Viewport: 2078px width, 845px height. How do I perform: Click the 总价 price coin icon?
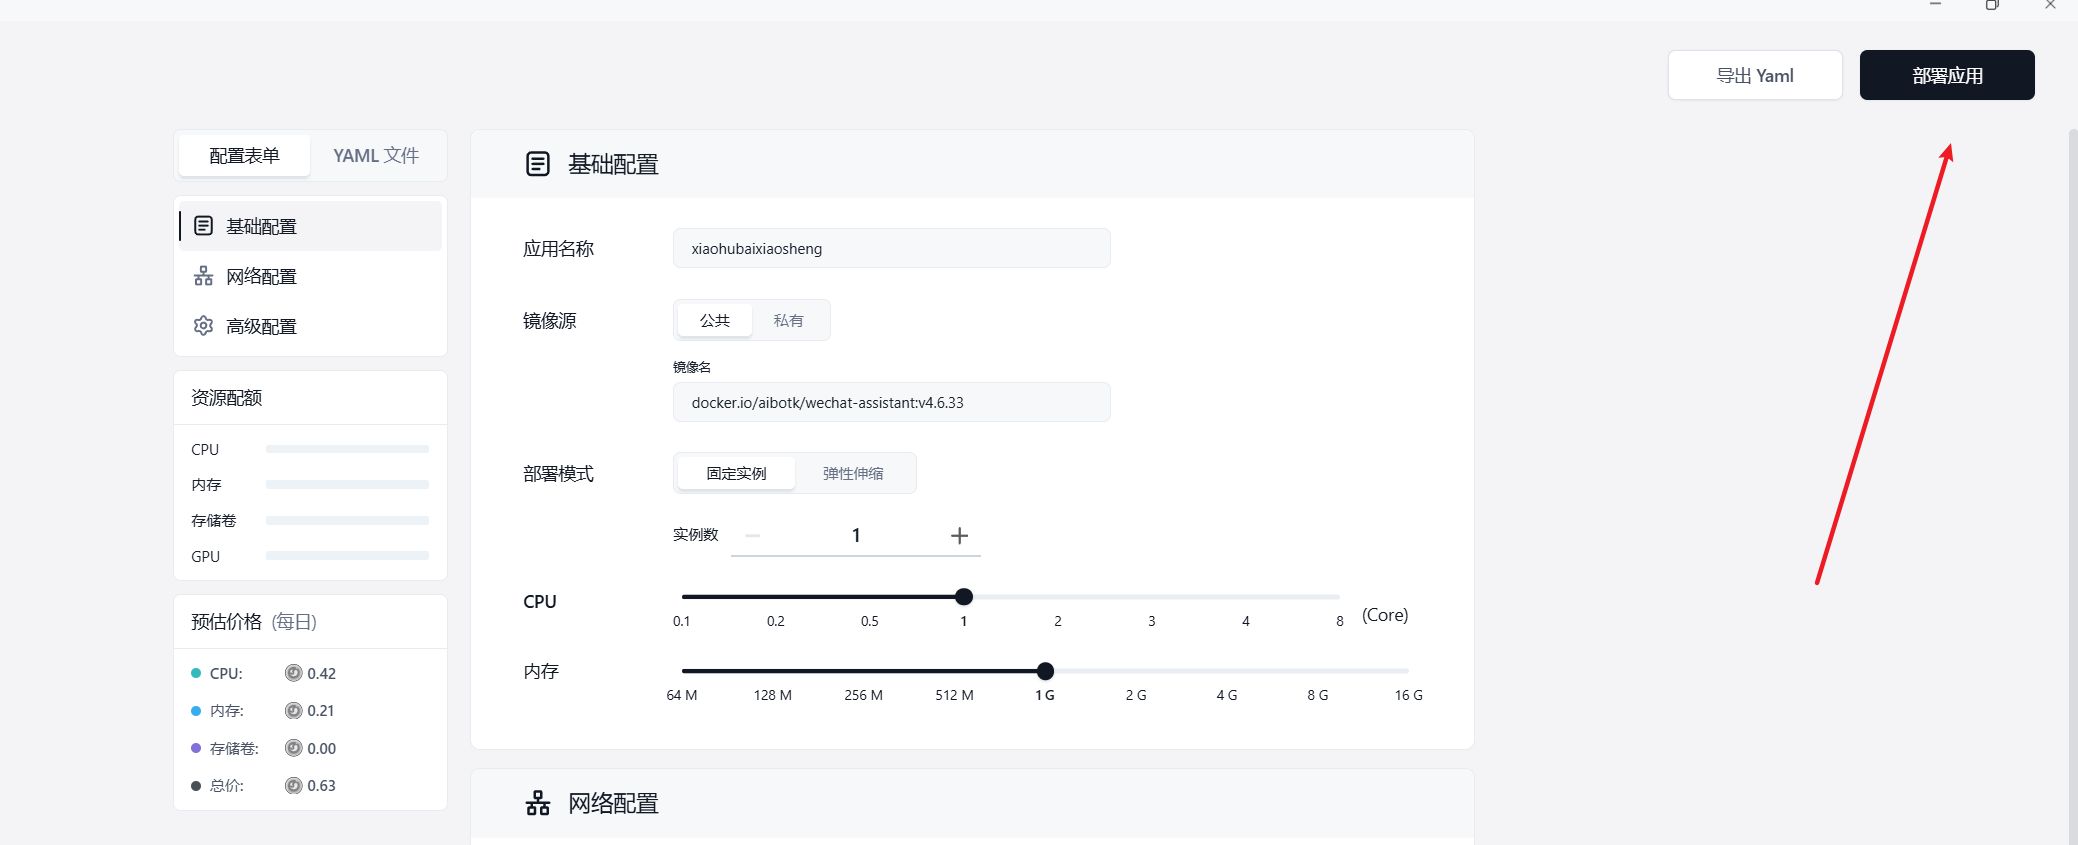293,785
